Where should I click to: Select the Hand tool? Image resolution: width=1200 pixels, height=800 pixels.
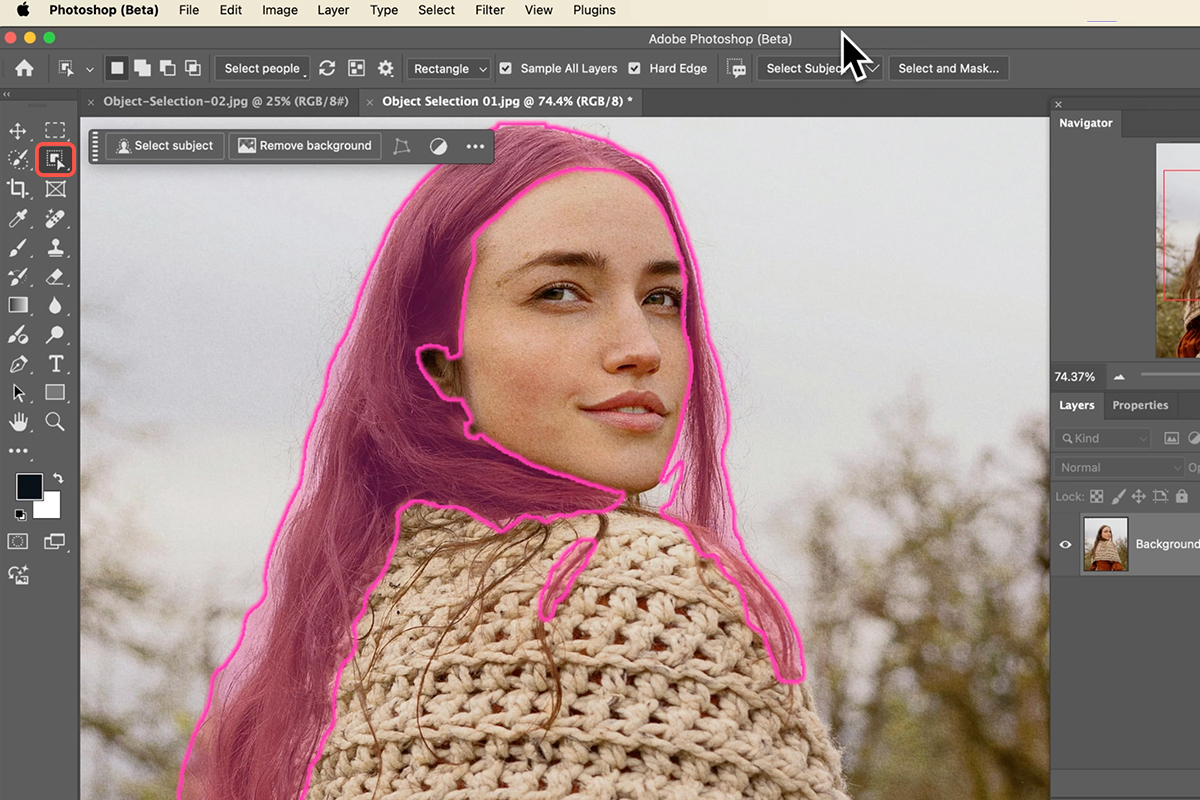pos(17,421)
